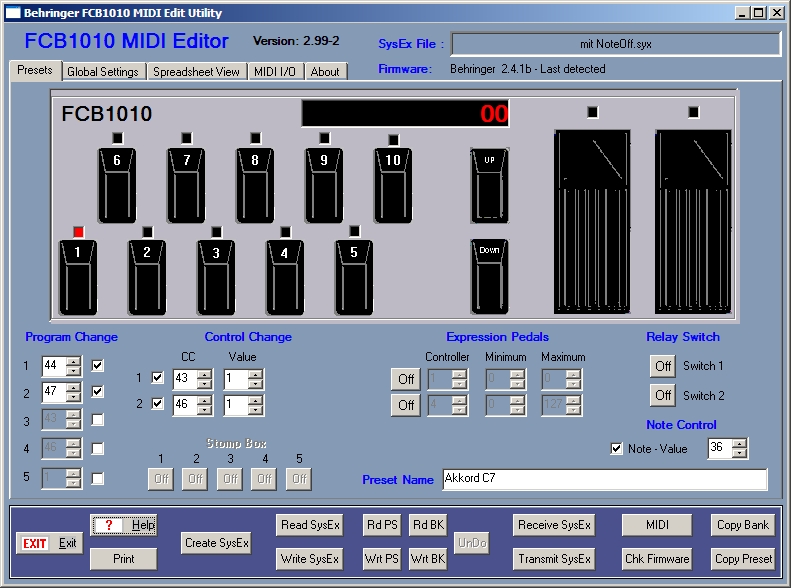Click the LED above left expression pedal
This screenshot has height=588, width=791.
(593, 112)
